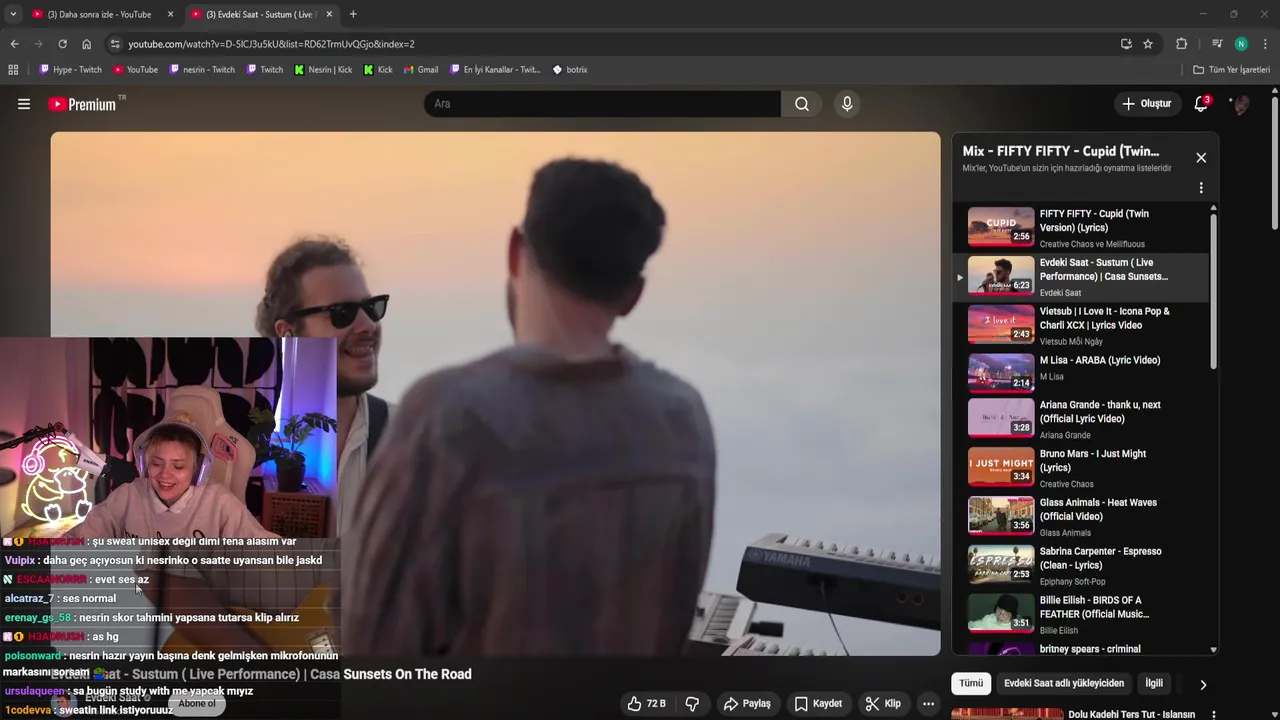Image resolution: width=1280 pixels, height=720 pixels.
Task: Start voice search with microphone icon
Action: click(x=847, y=104)
